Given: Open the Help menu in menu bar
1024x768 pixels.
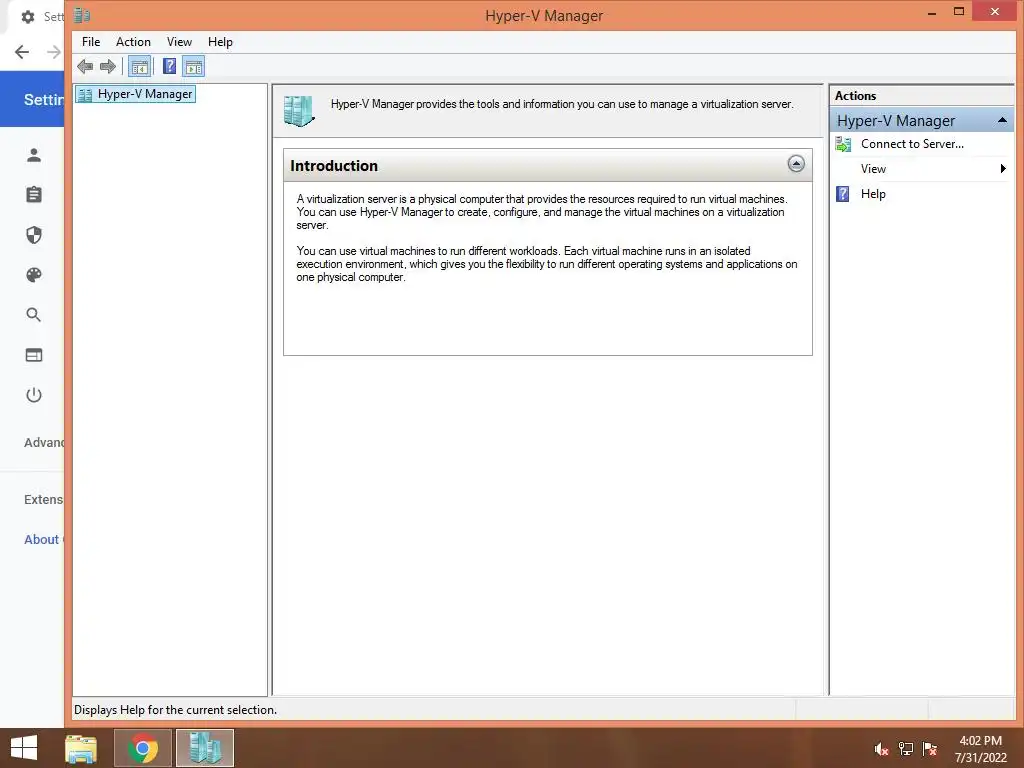Looking at the screenshot, I should (220, 42).
